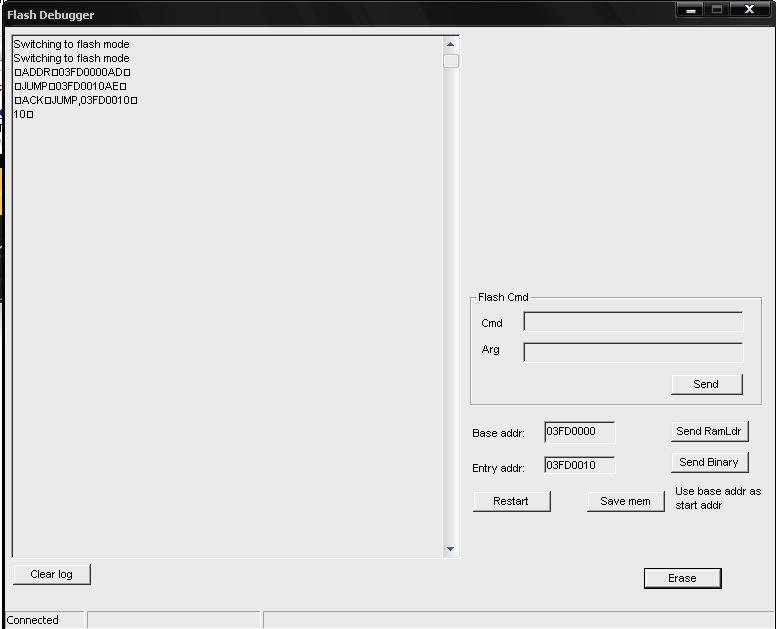Screen dimensions: 778x629
Task: Click the 'Entry addr:' label
Action: tap(498, 468)
